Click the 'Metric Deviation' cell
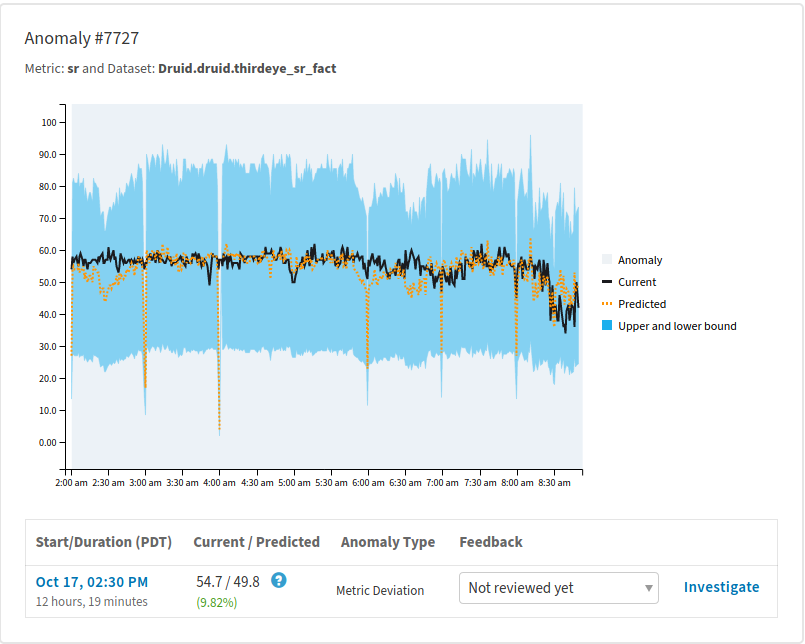 click(380, 591)
